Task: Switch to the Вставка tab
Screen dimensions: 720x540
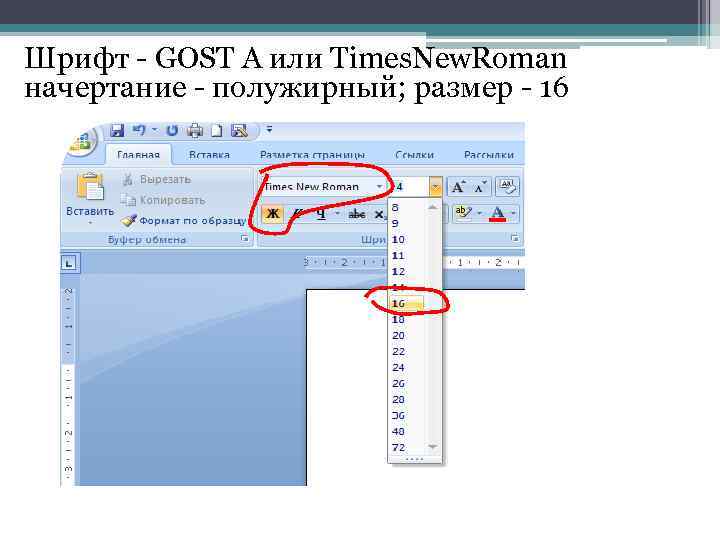Action: [x=209, y=155]
